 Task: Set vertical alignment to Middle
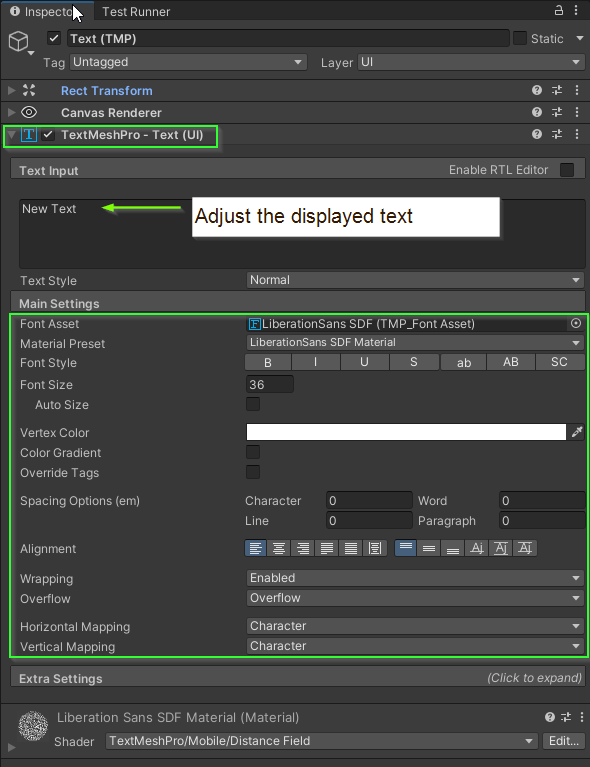pyautogui.click(x=429, y=548)
